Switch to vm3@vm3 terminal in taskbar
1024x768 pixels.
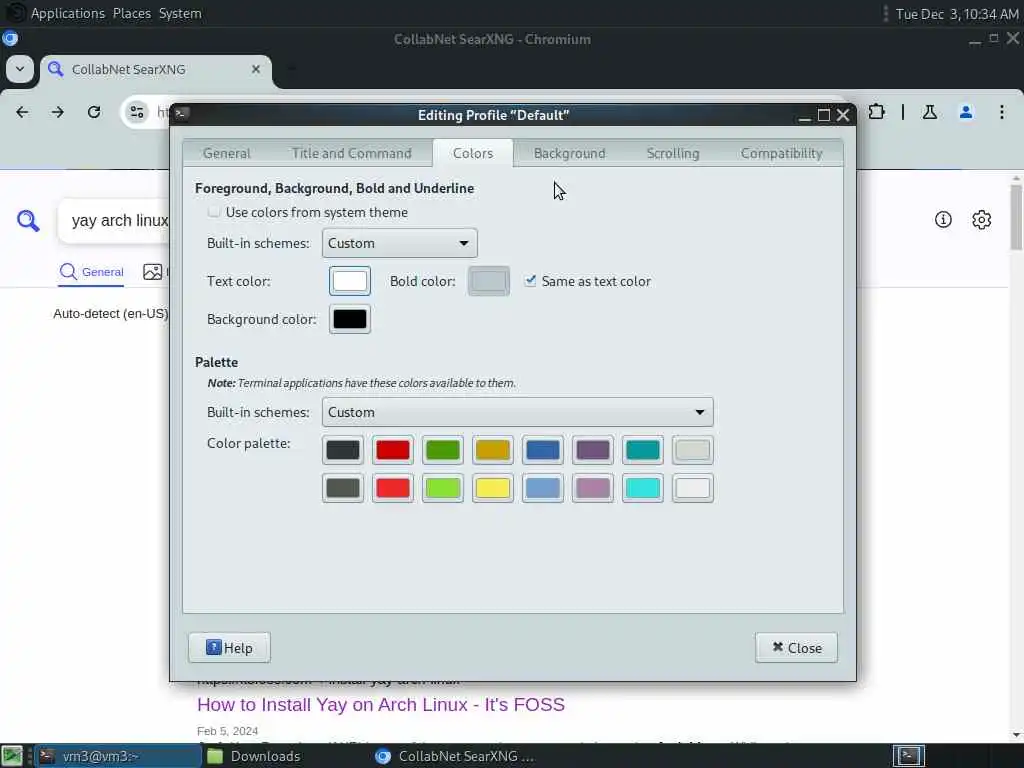[x=118, y=756]
